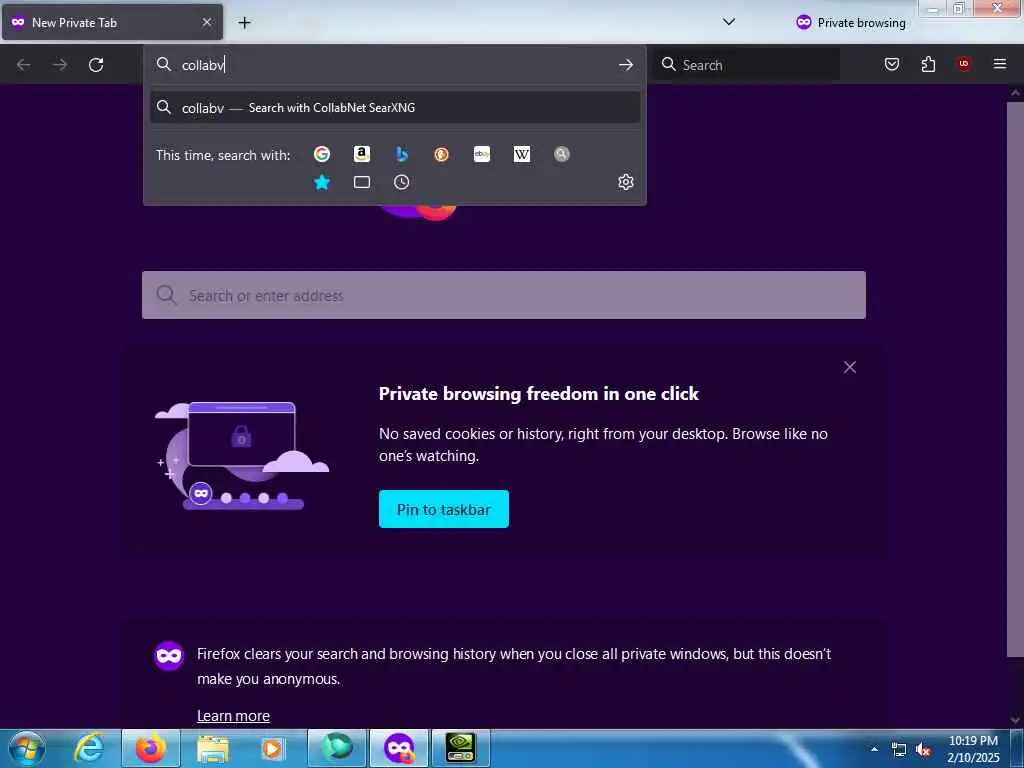Search this time with Amazon
The width and height of the screenshot is (1024, 768).
click(x=362, y=154)
